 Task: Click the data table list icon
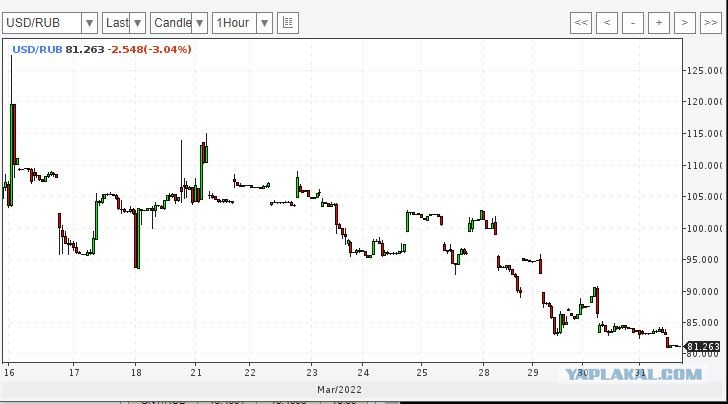click(x=288, y=23)
